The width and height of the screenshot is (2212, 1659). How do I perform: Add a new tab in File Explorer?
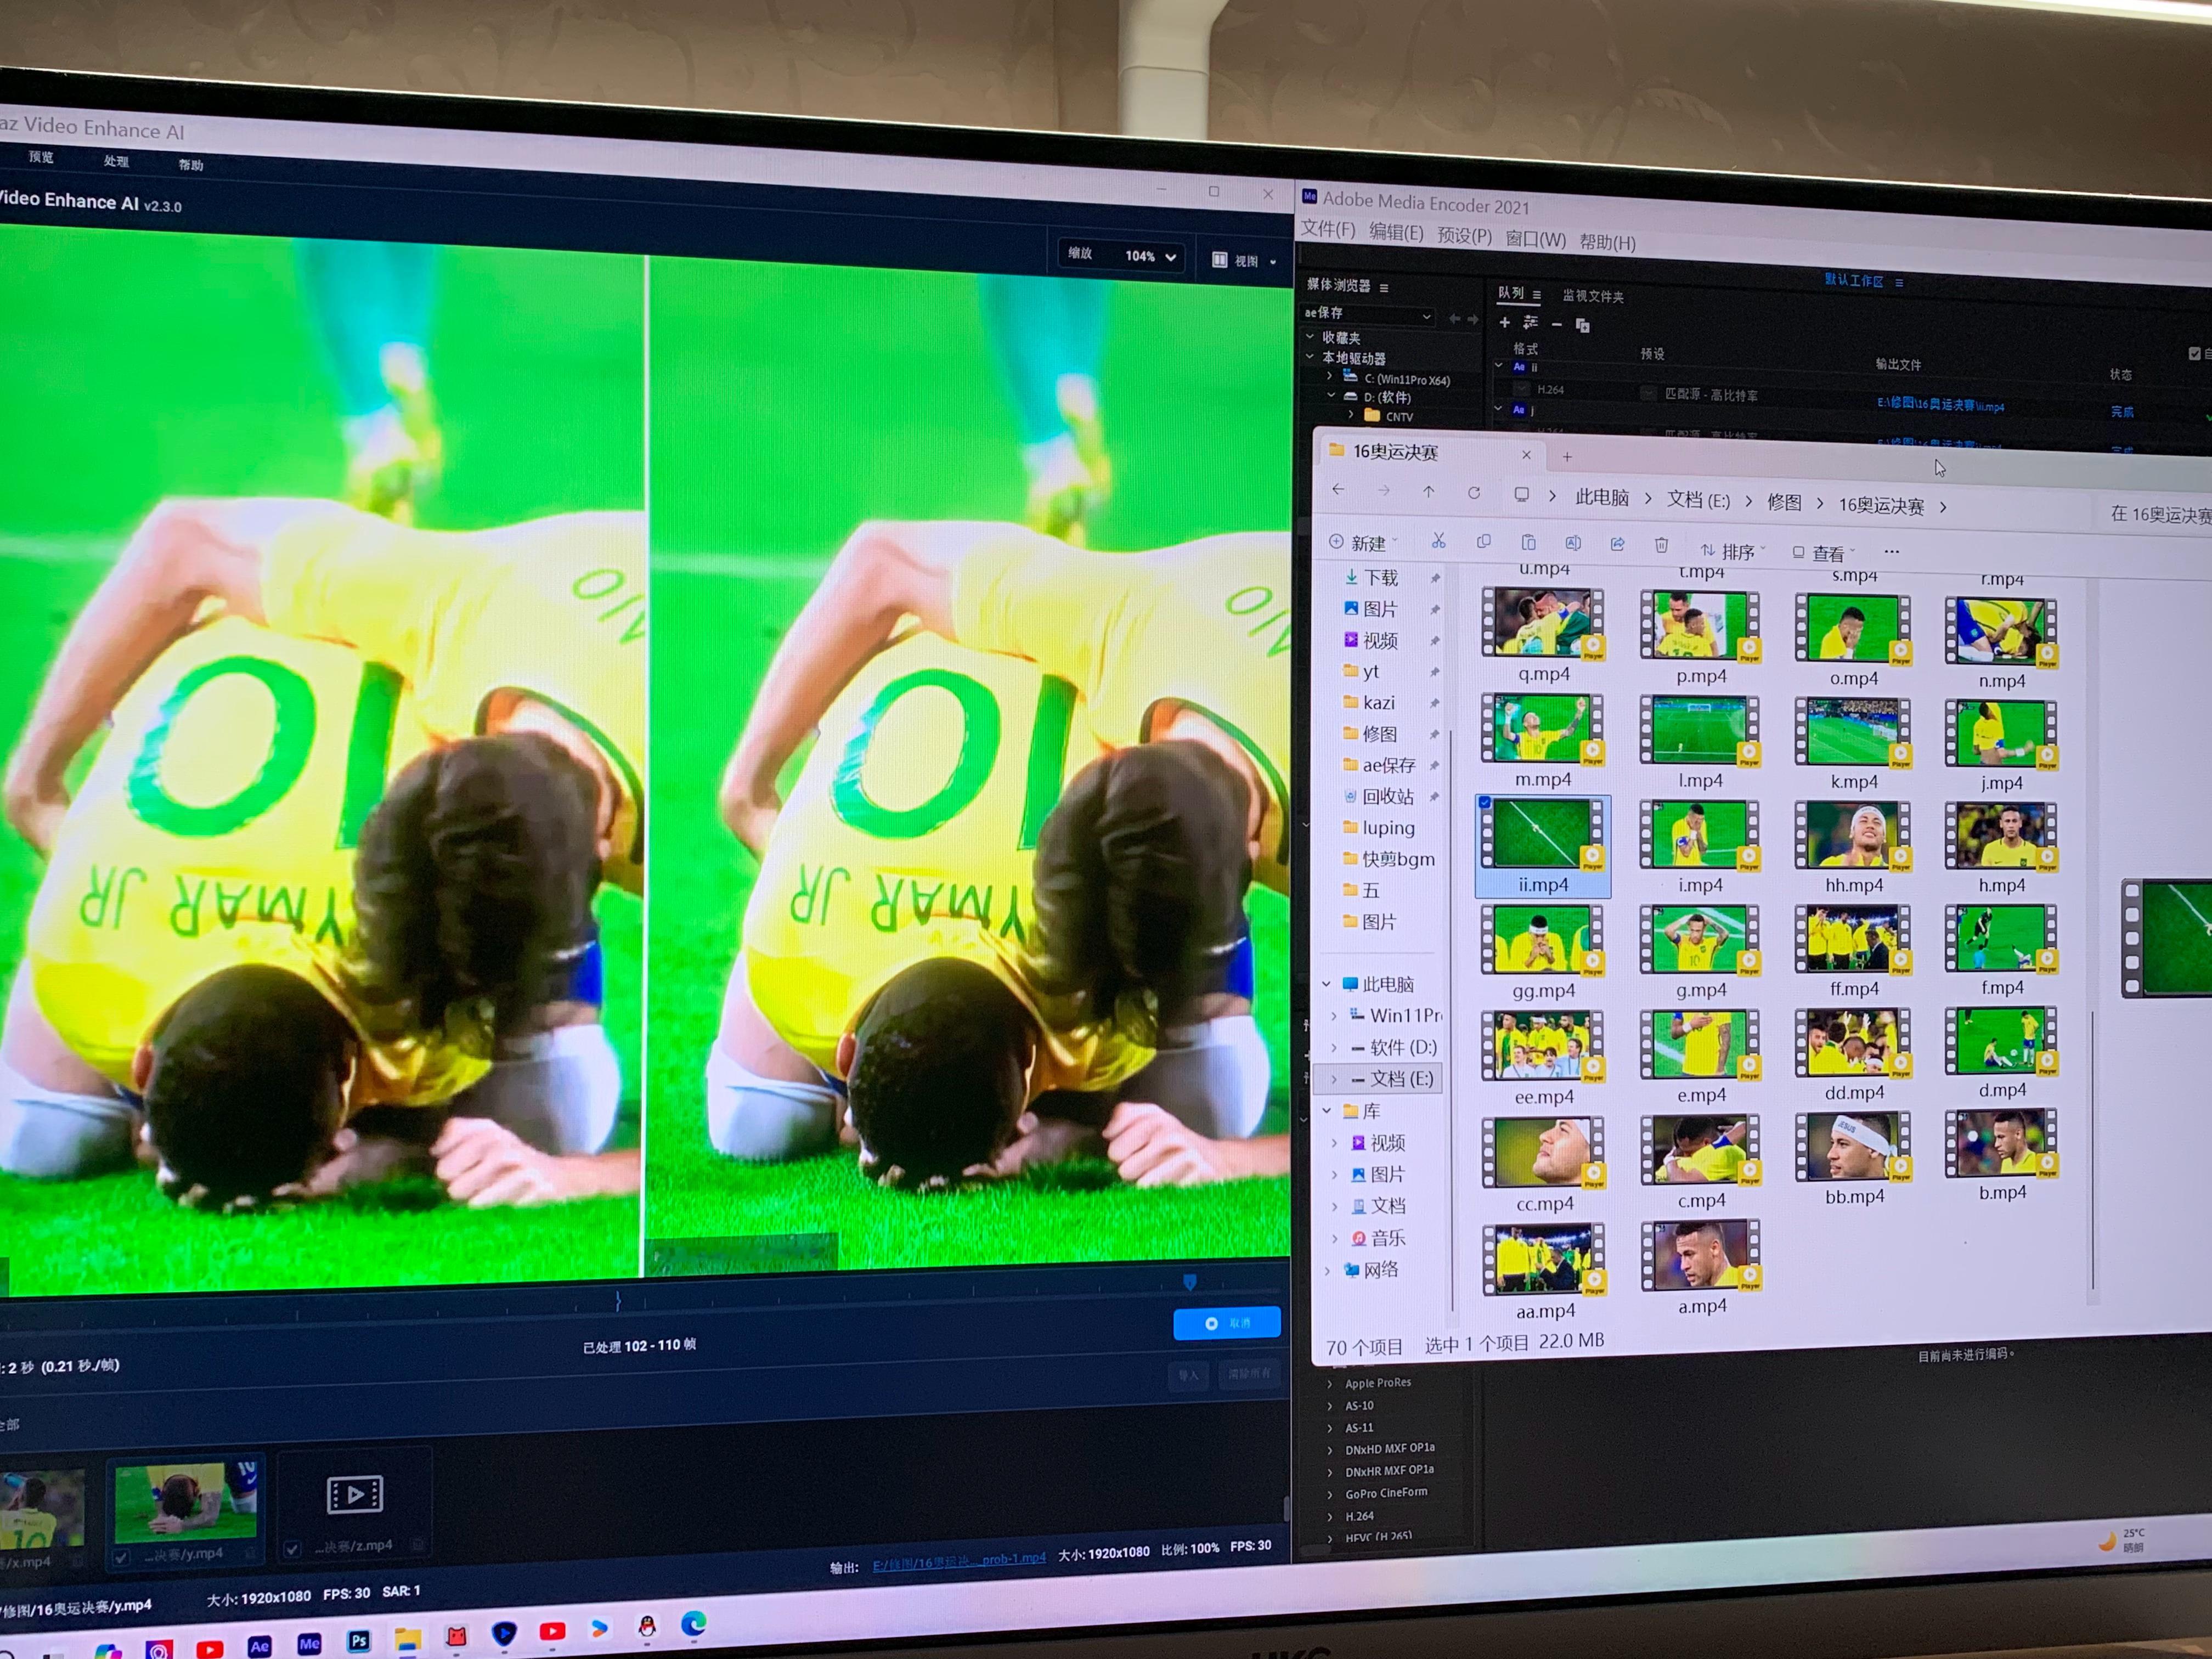point(1567,457)
